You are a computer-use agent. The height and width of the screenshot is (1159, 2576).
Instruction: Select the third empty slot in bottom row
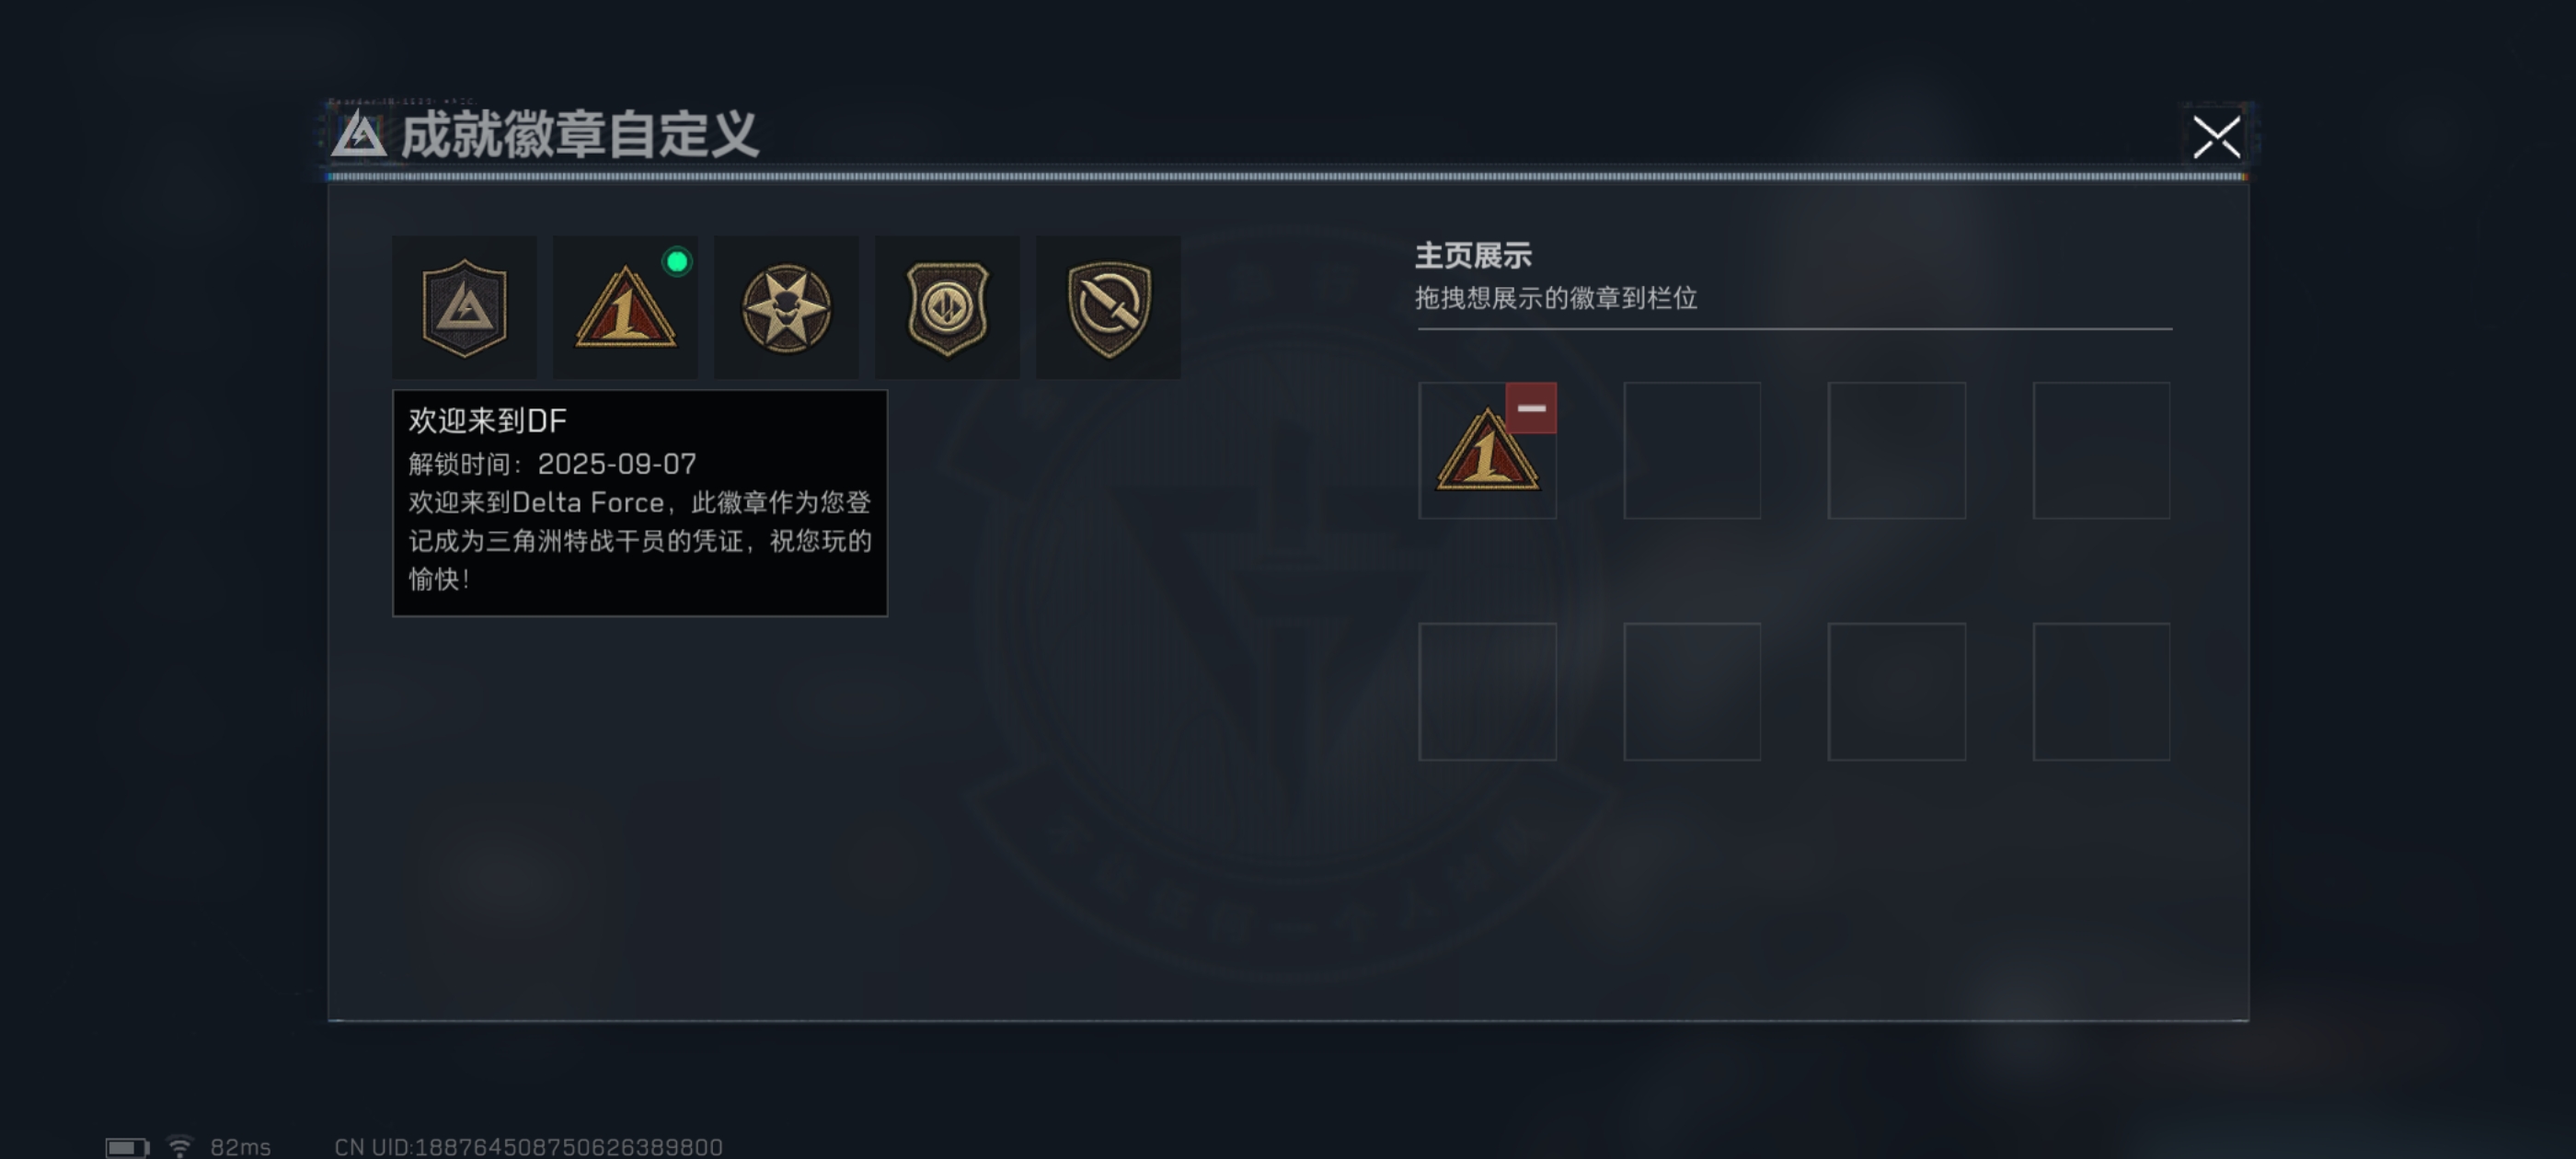1897,691
